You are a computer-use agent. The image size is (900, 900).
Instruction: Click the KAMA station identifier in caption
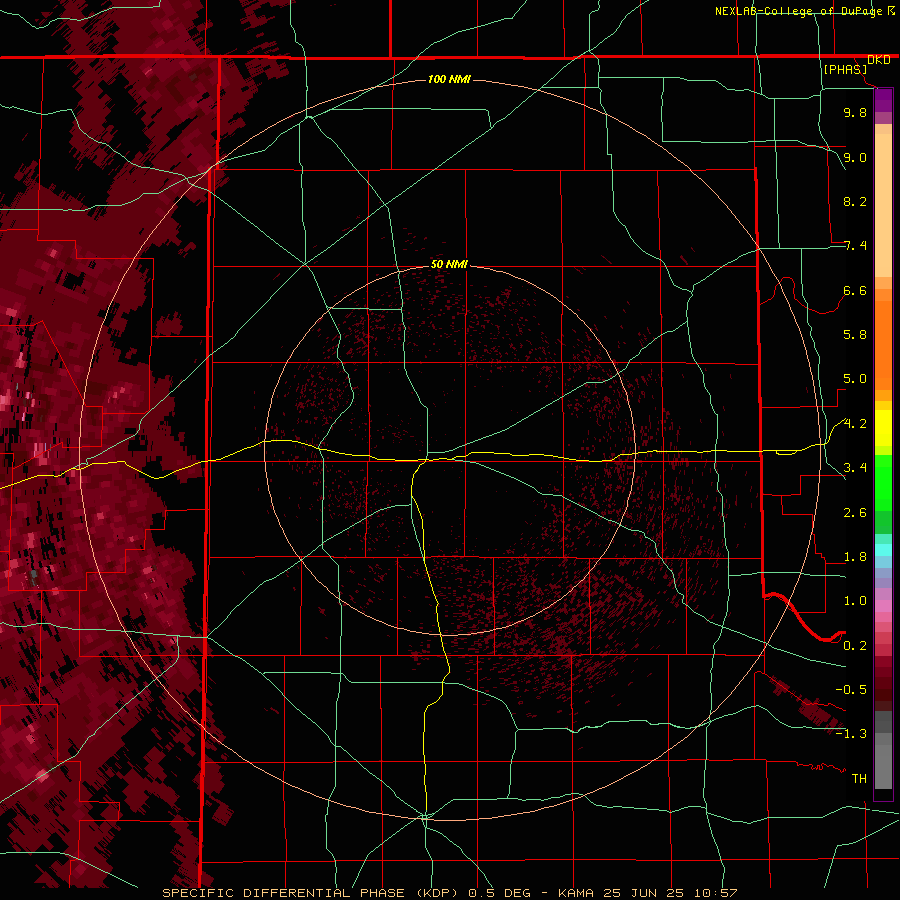[x=576, y=893]
